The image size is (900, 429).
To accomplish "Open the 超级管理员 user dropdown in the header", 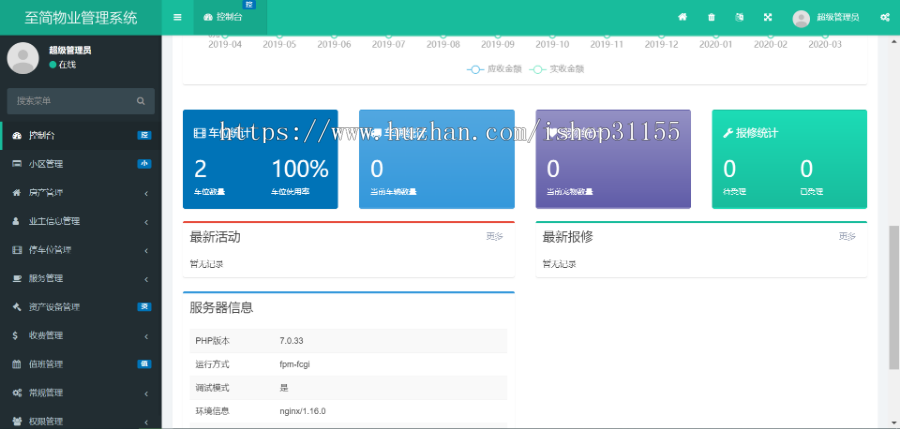I will click(x=825, y=18).
